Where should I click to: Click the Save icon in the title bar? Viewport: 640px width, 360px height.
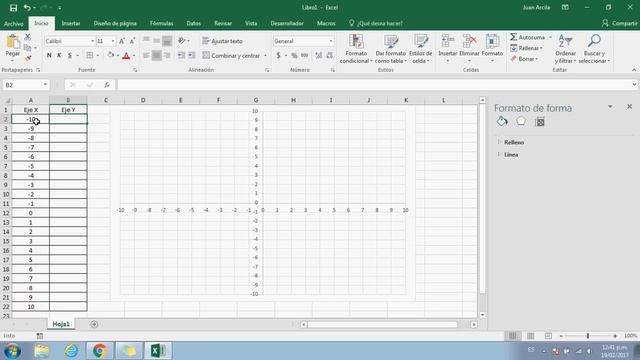(13, 8)
